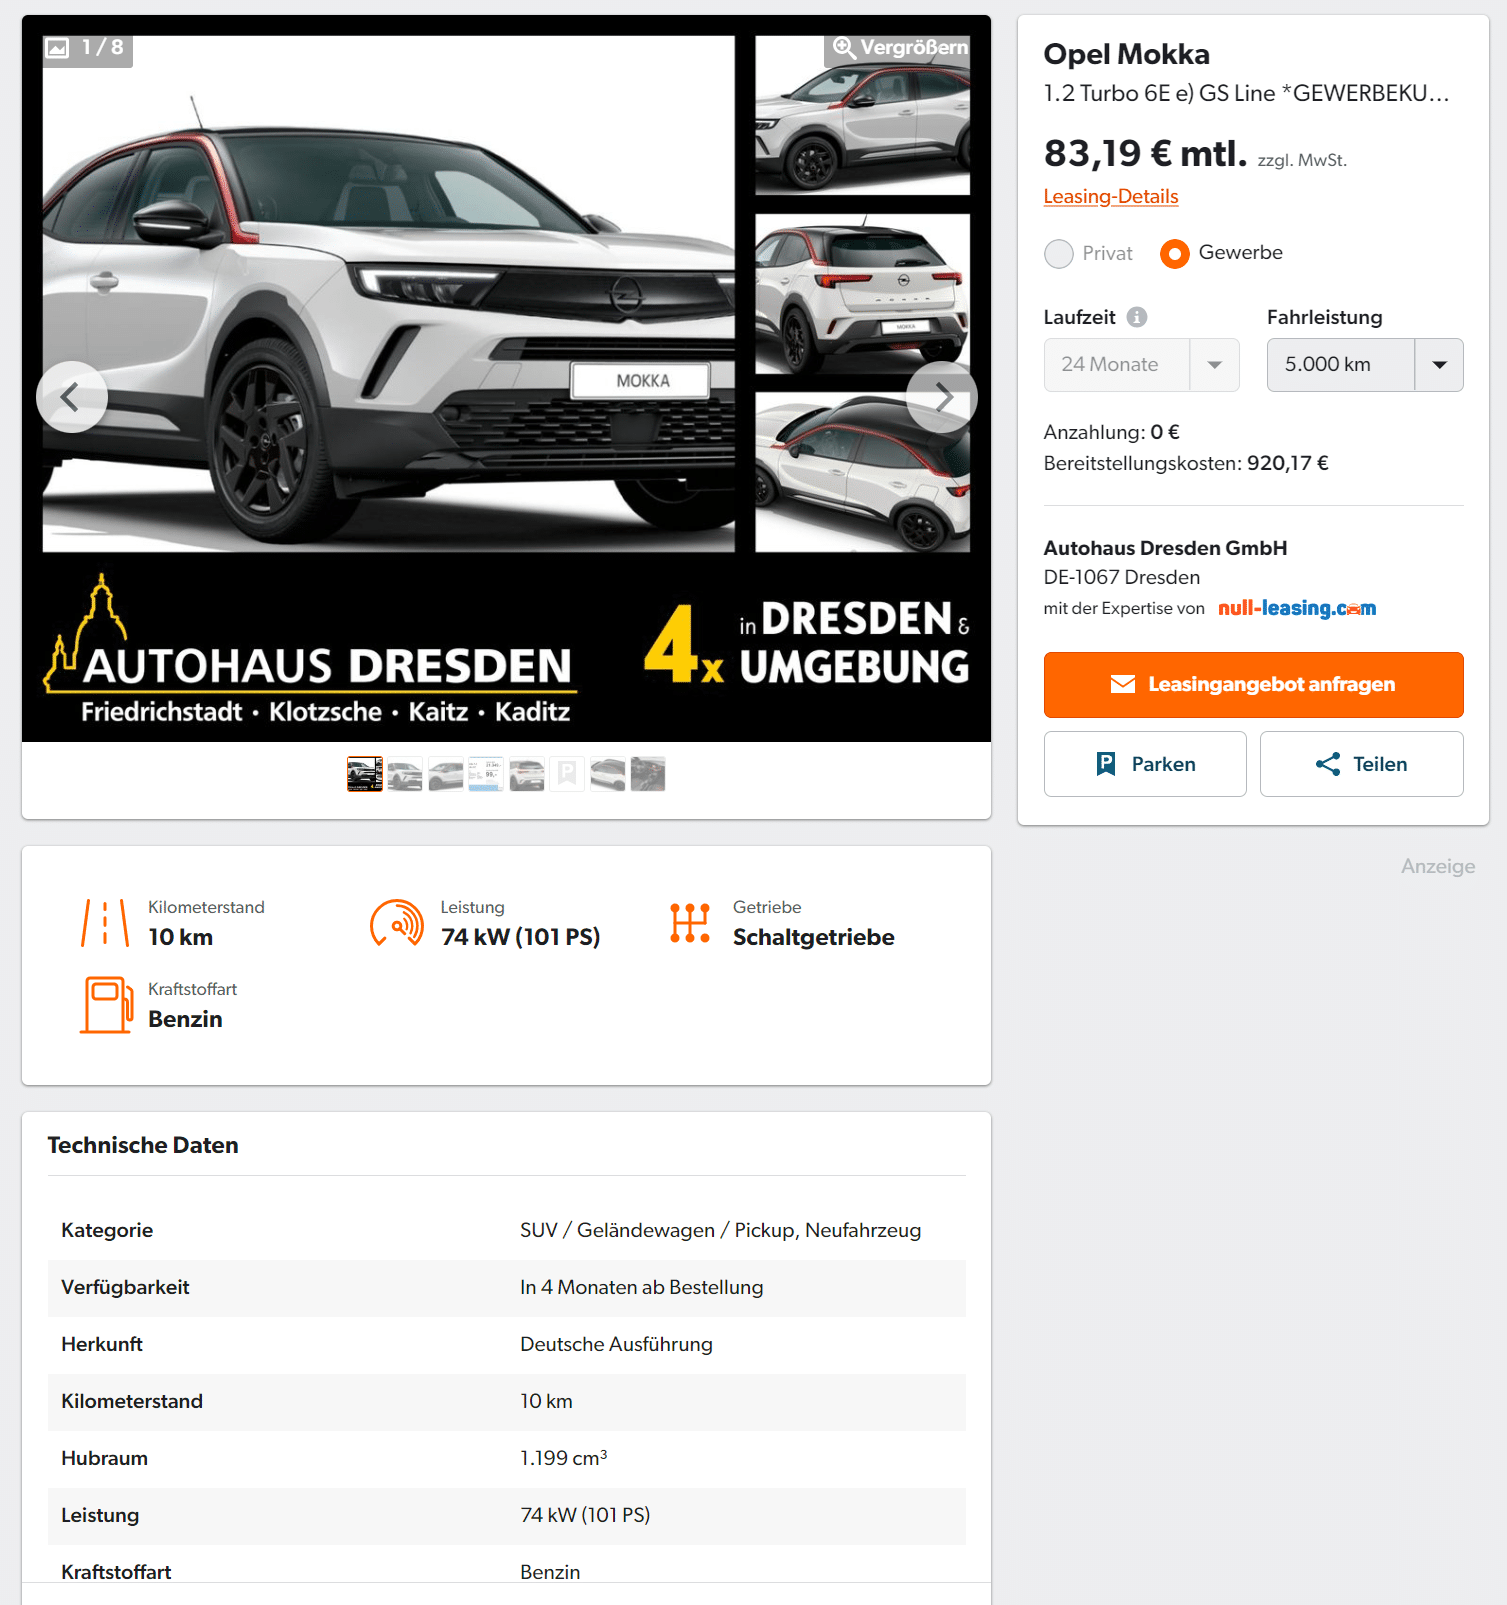Click Leasingangebot anfragen button
1507x1605 pixels.
click(x=1253, y=685)
